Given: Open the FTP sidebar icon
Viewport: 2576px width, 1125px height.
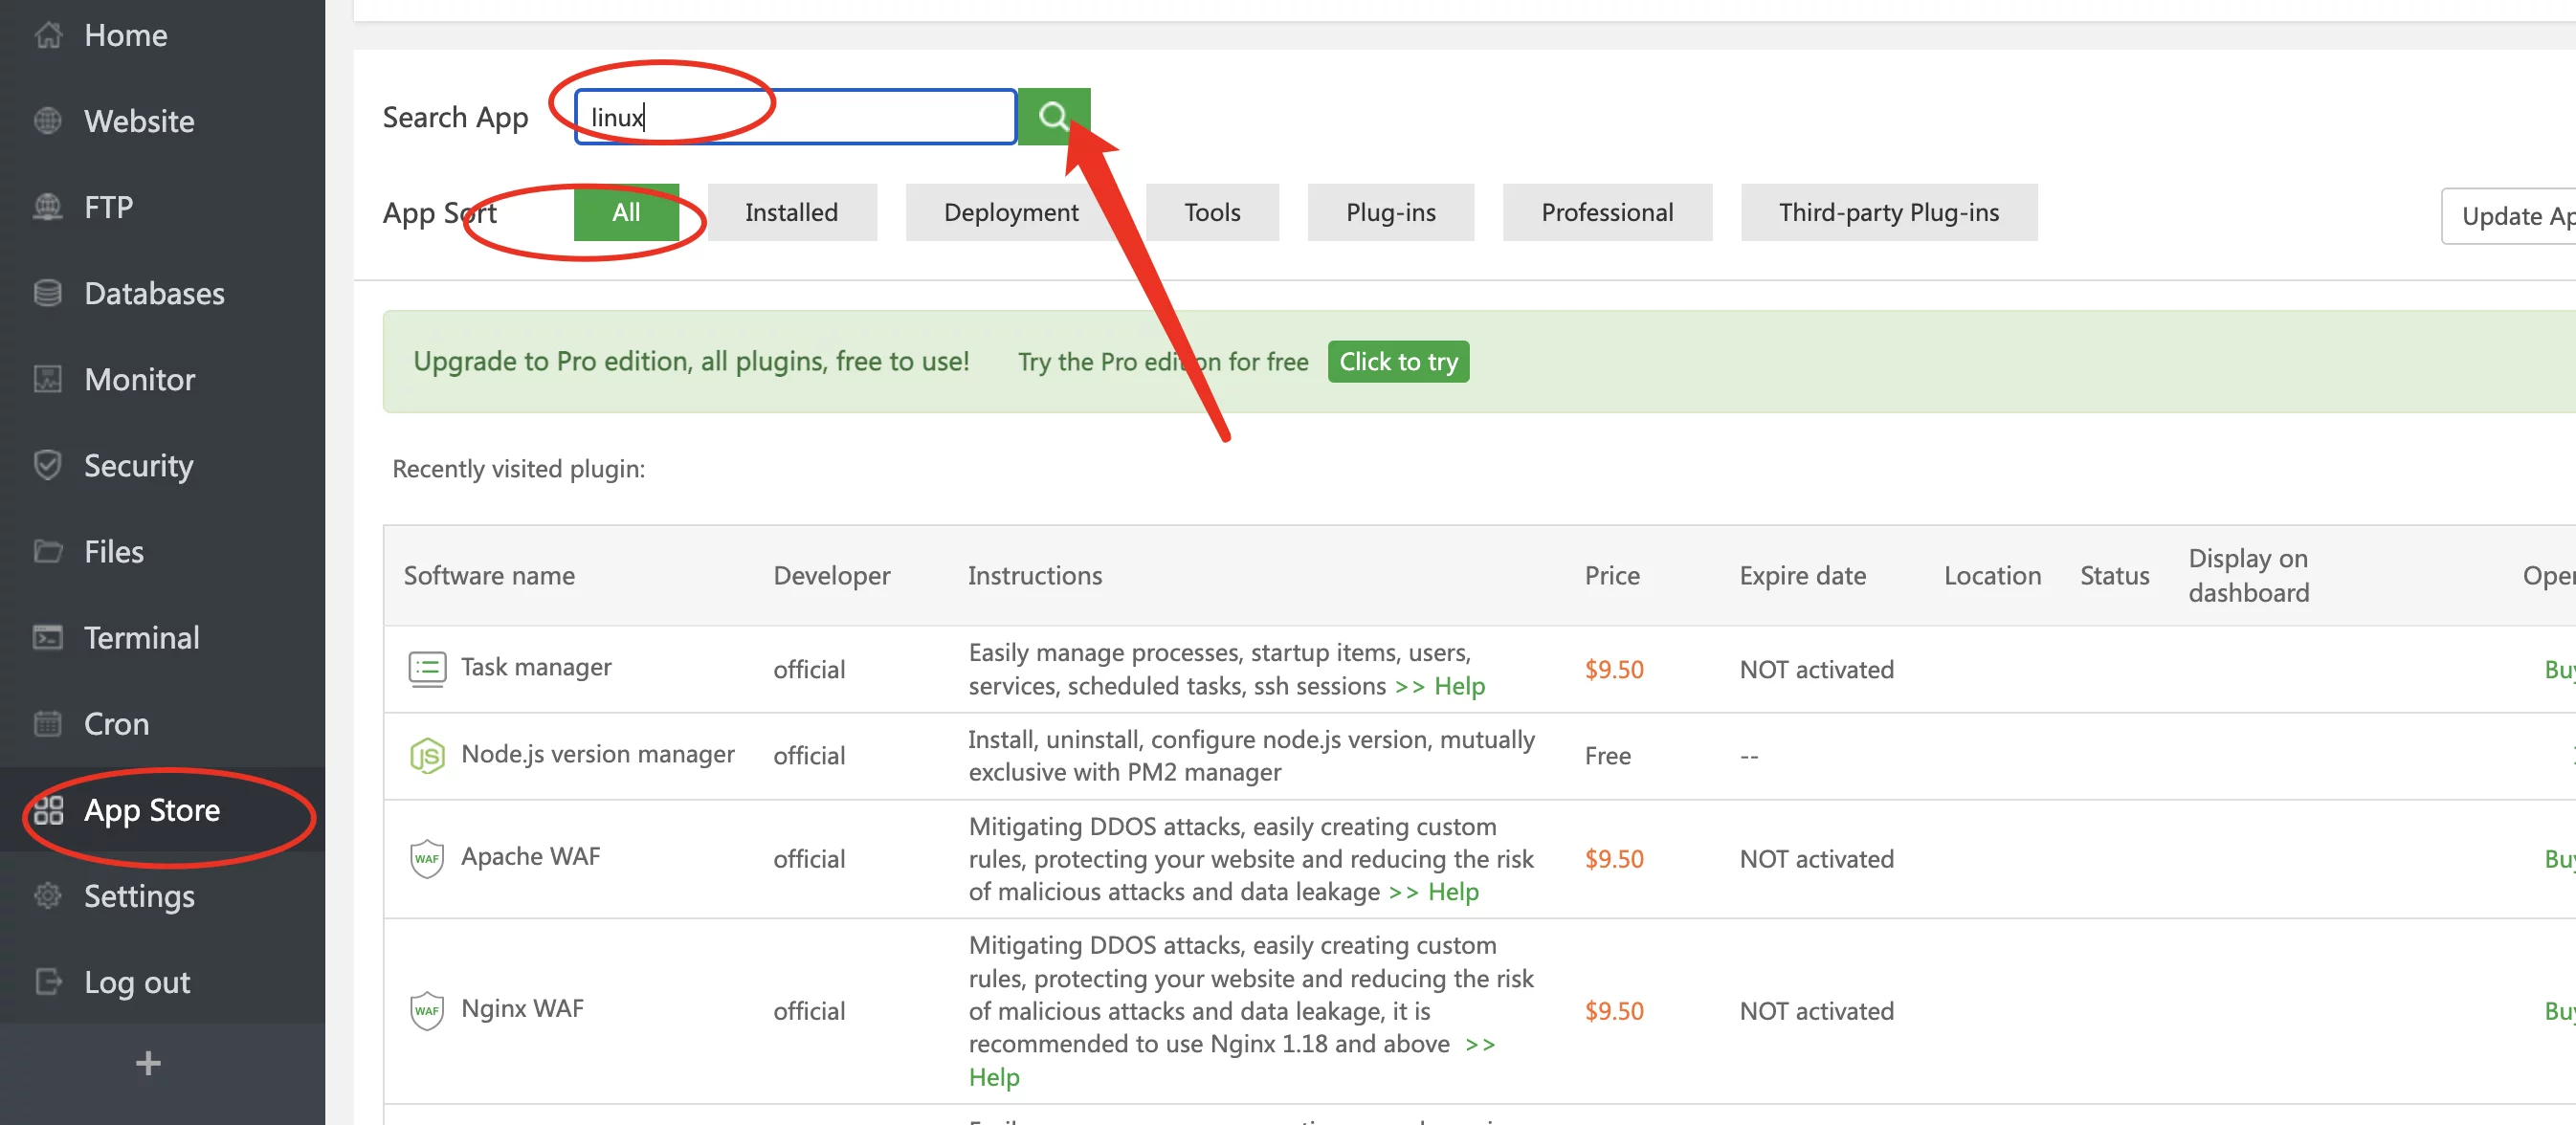Looking at the screenshot, I should tap(48, 207).
